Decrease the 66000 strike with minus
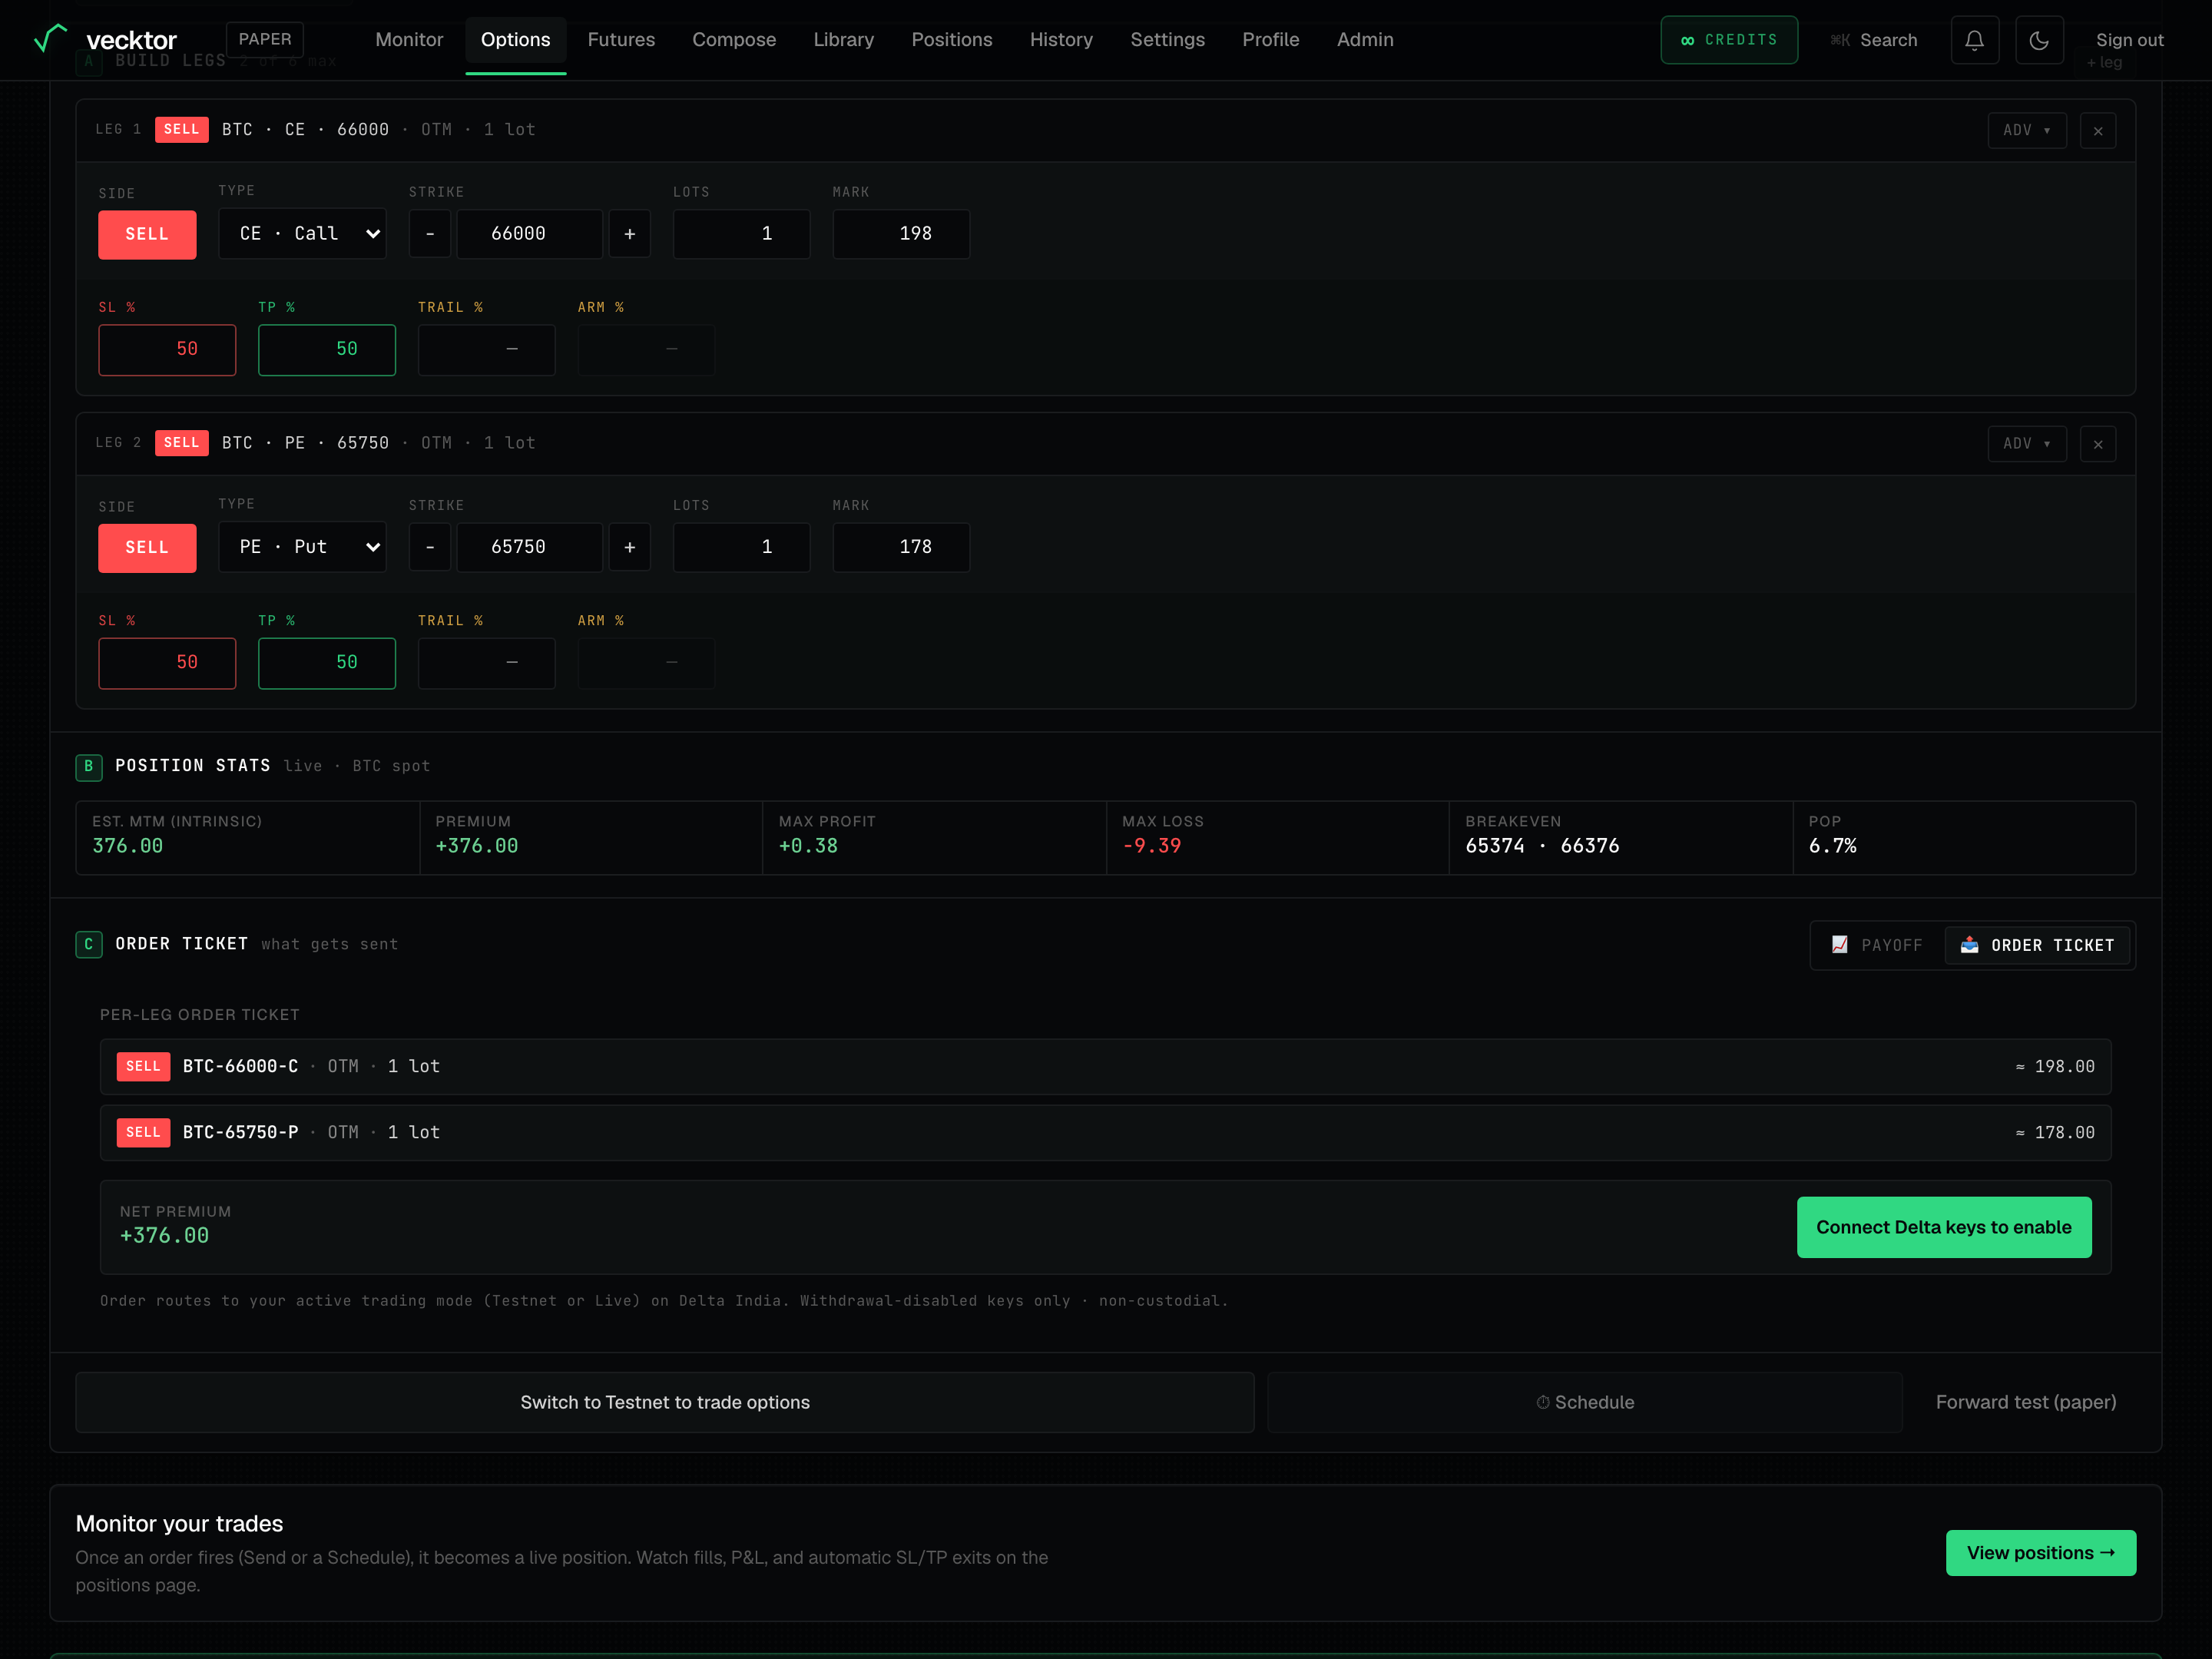This screenshot has width=2212, height=1659. [x=430, y=234]
